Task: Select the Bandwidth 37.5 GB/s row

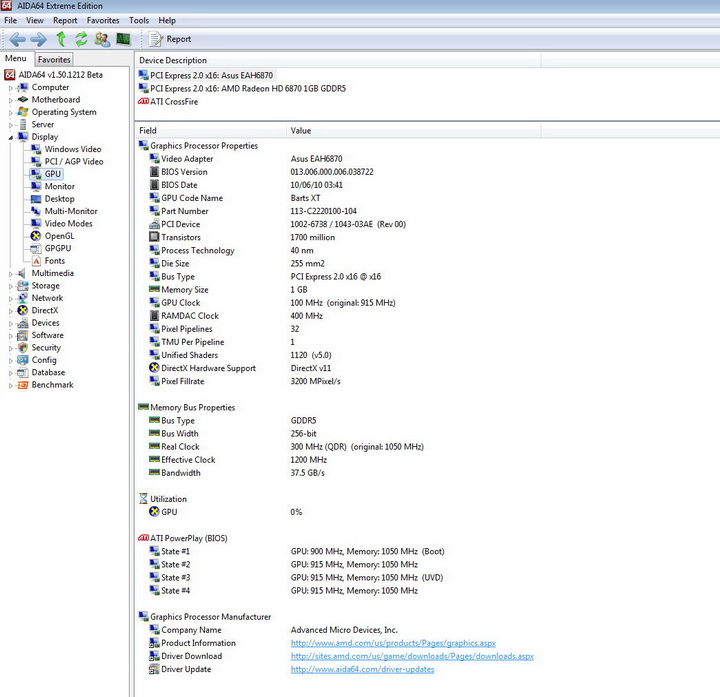Action: tap(236, 473)
